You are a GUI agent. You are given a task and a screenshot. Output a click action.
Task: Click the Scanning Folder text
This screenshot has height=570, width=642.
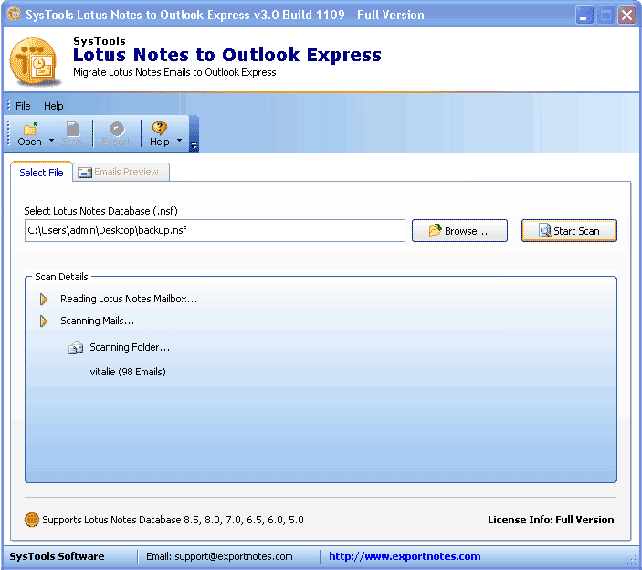click(x=129, y=347)
